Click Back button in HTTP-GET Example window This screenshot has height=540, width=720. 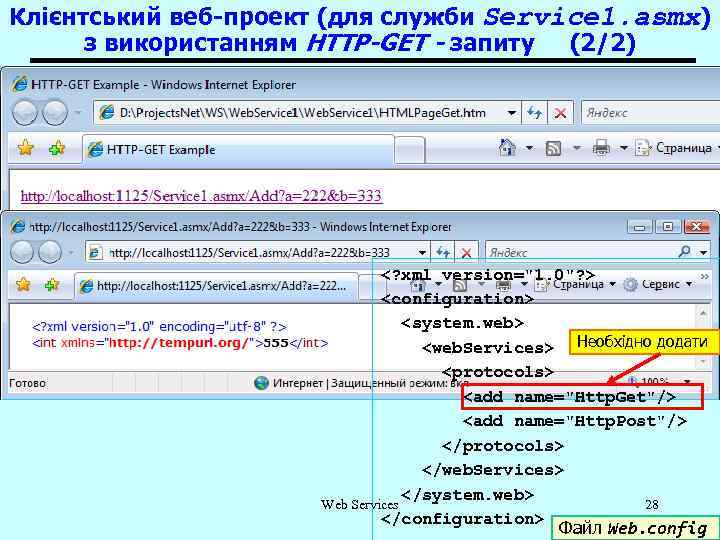click(25, 113)
